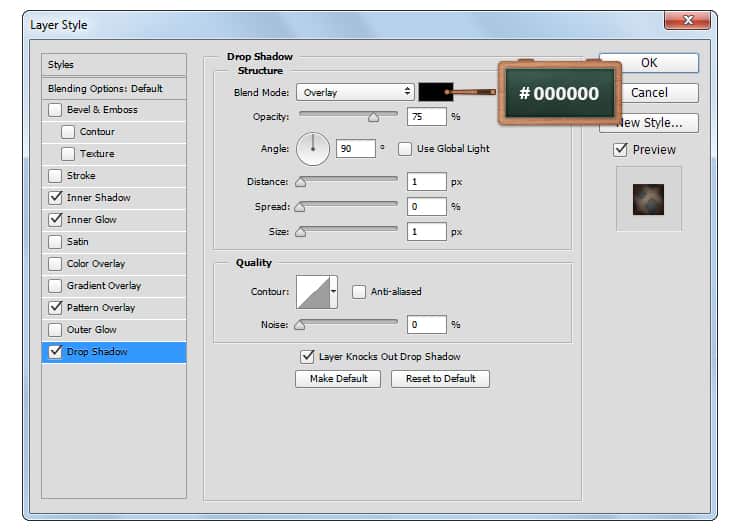Image resolution: width=740 pixels, height=531 pixels.
Task: Click the angle dial control
Action: 313,149
